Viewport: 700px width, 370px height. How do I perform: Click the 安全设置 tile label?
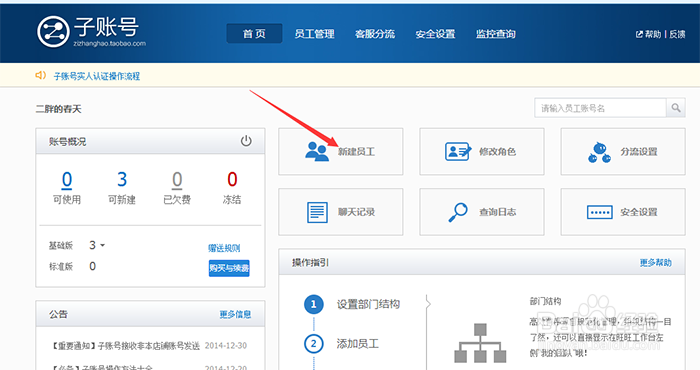pos(639,212)
